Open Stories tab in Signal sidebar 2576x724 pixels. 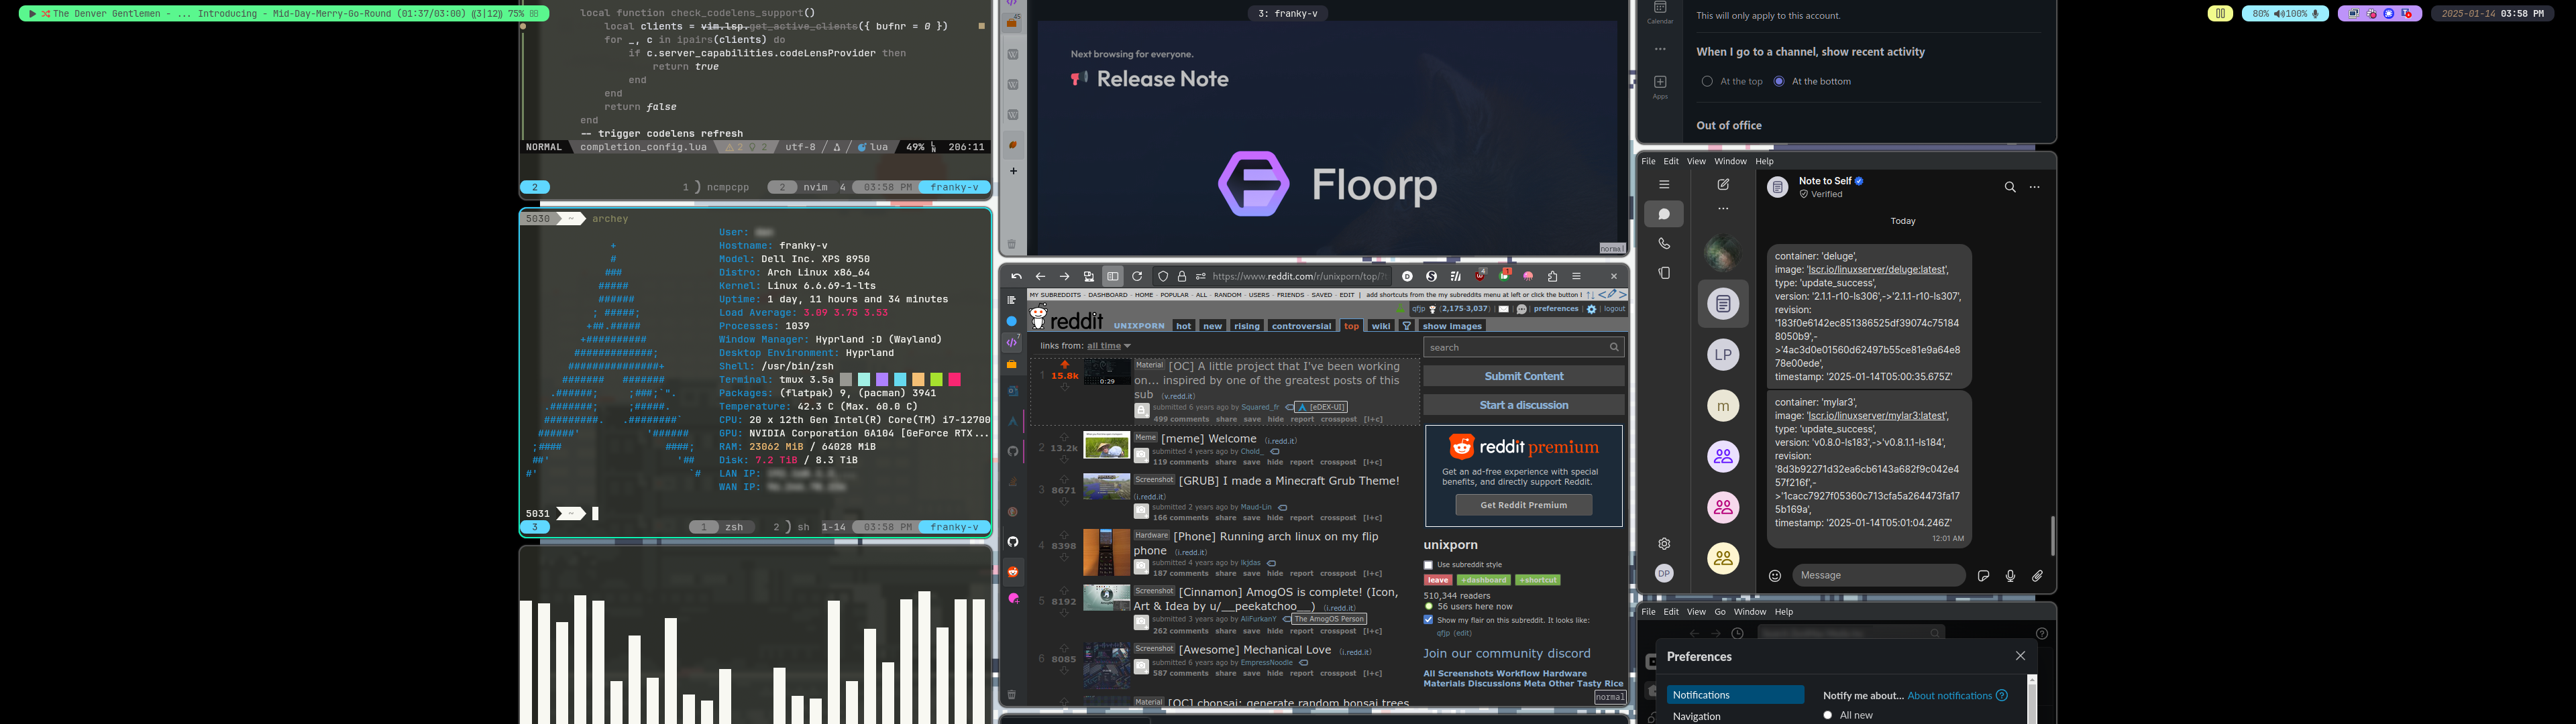[1664, 273]
